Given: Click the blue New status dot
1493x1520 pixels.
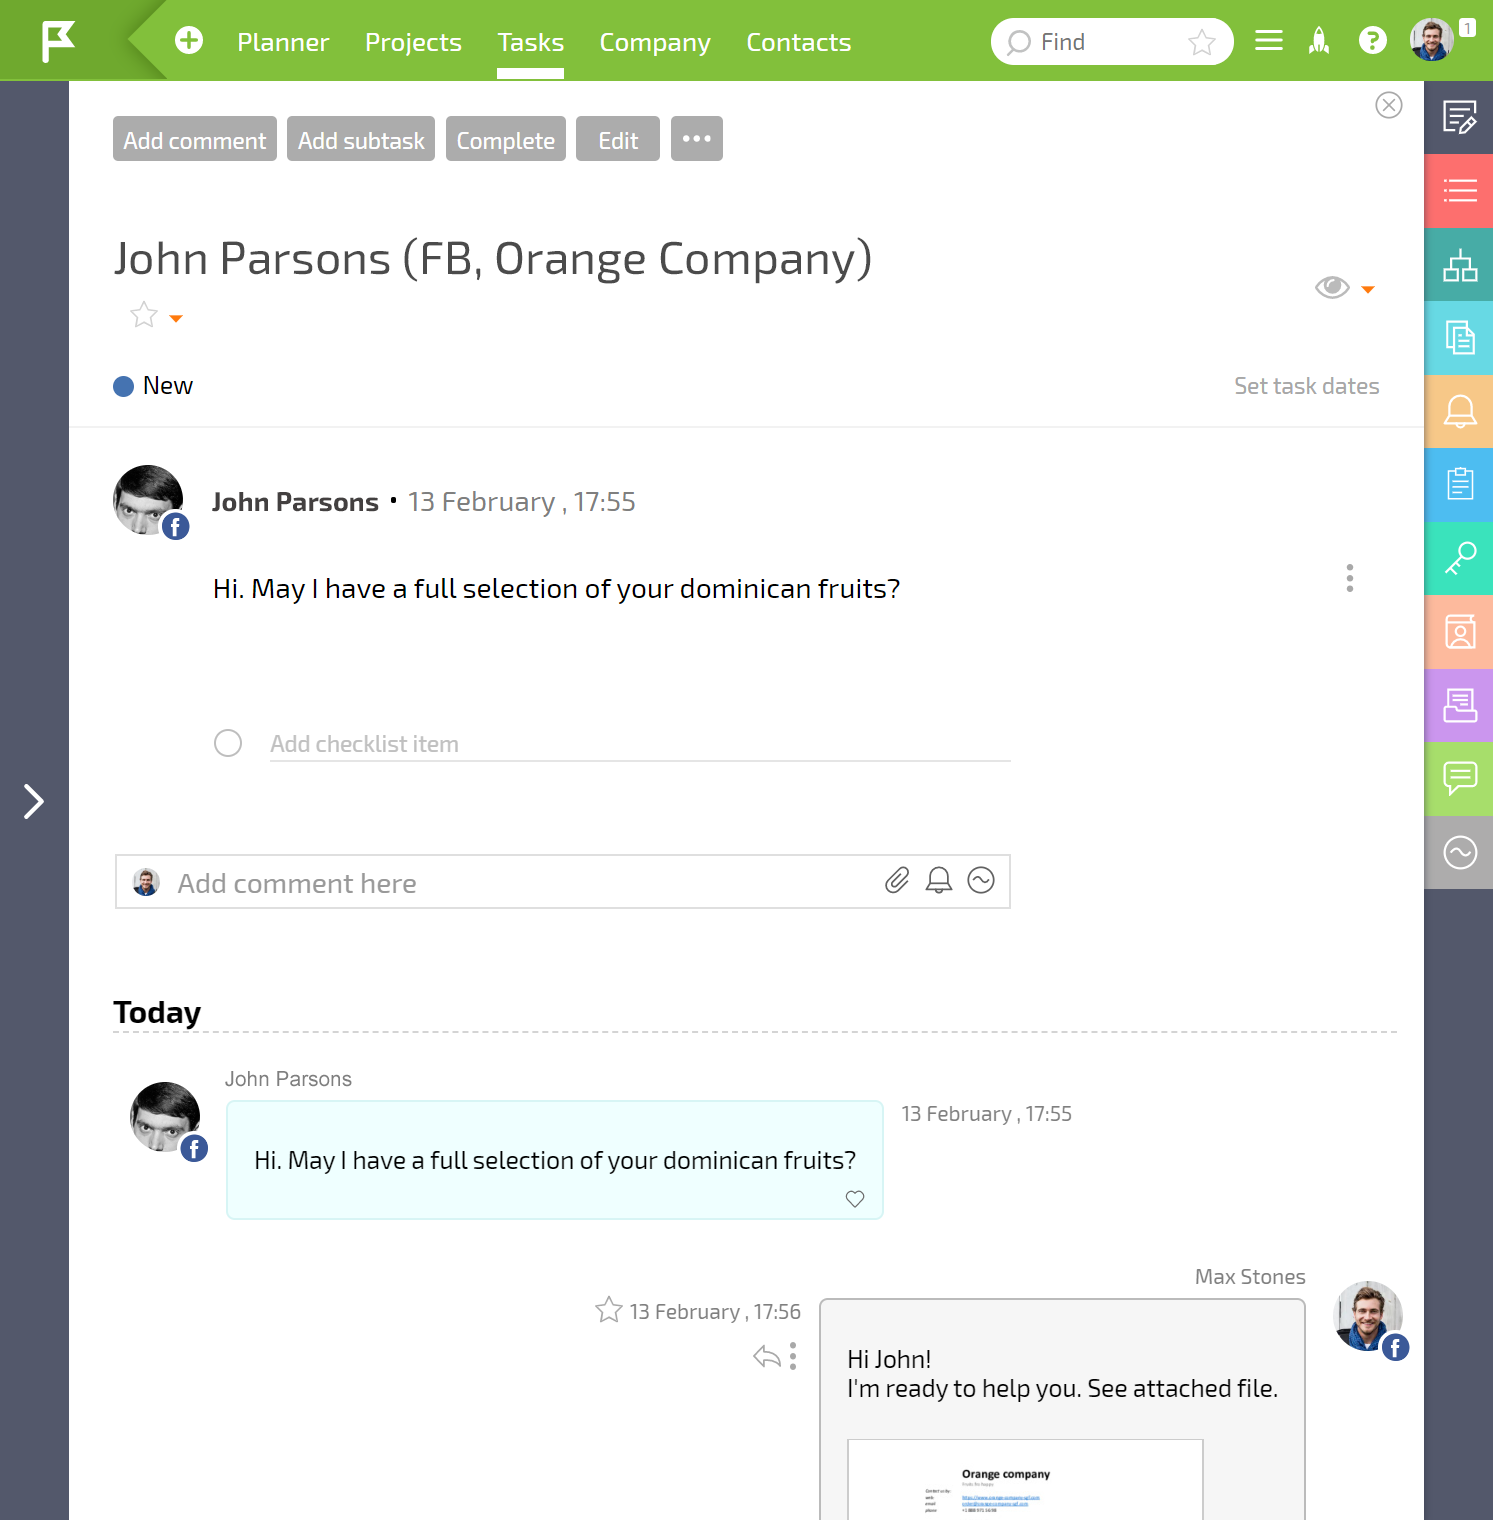Looking at the screenshot, I should pos(124,386).
